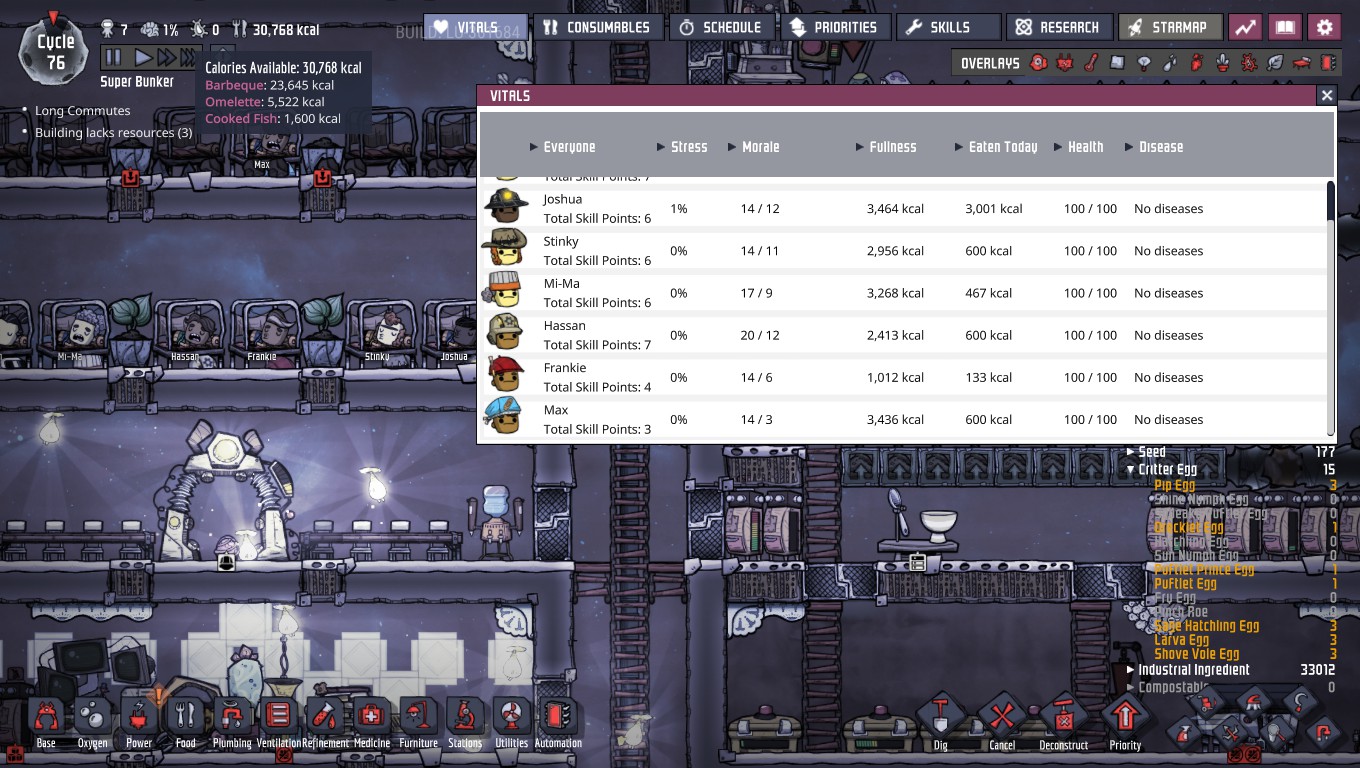Toggle the Germ overlay
Image resolution: width=1360 pixels, height=768 pixels.
tap(1248, 63)
